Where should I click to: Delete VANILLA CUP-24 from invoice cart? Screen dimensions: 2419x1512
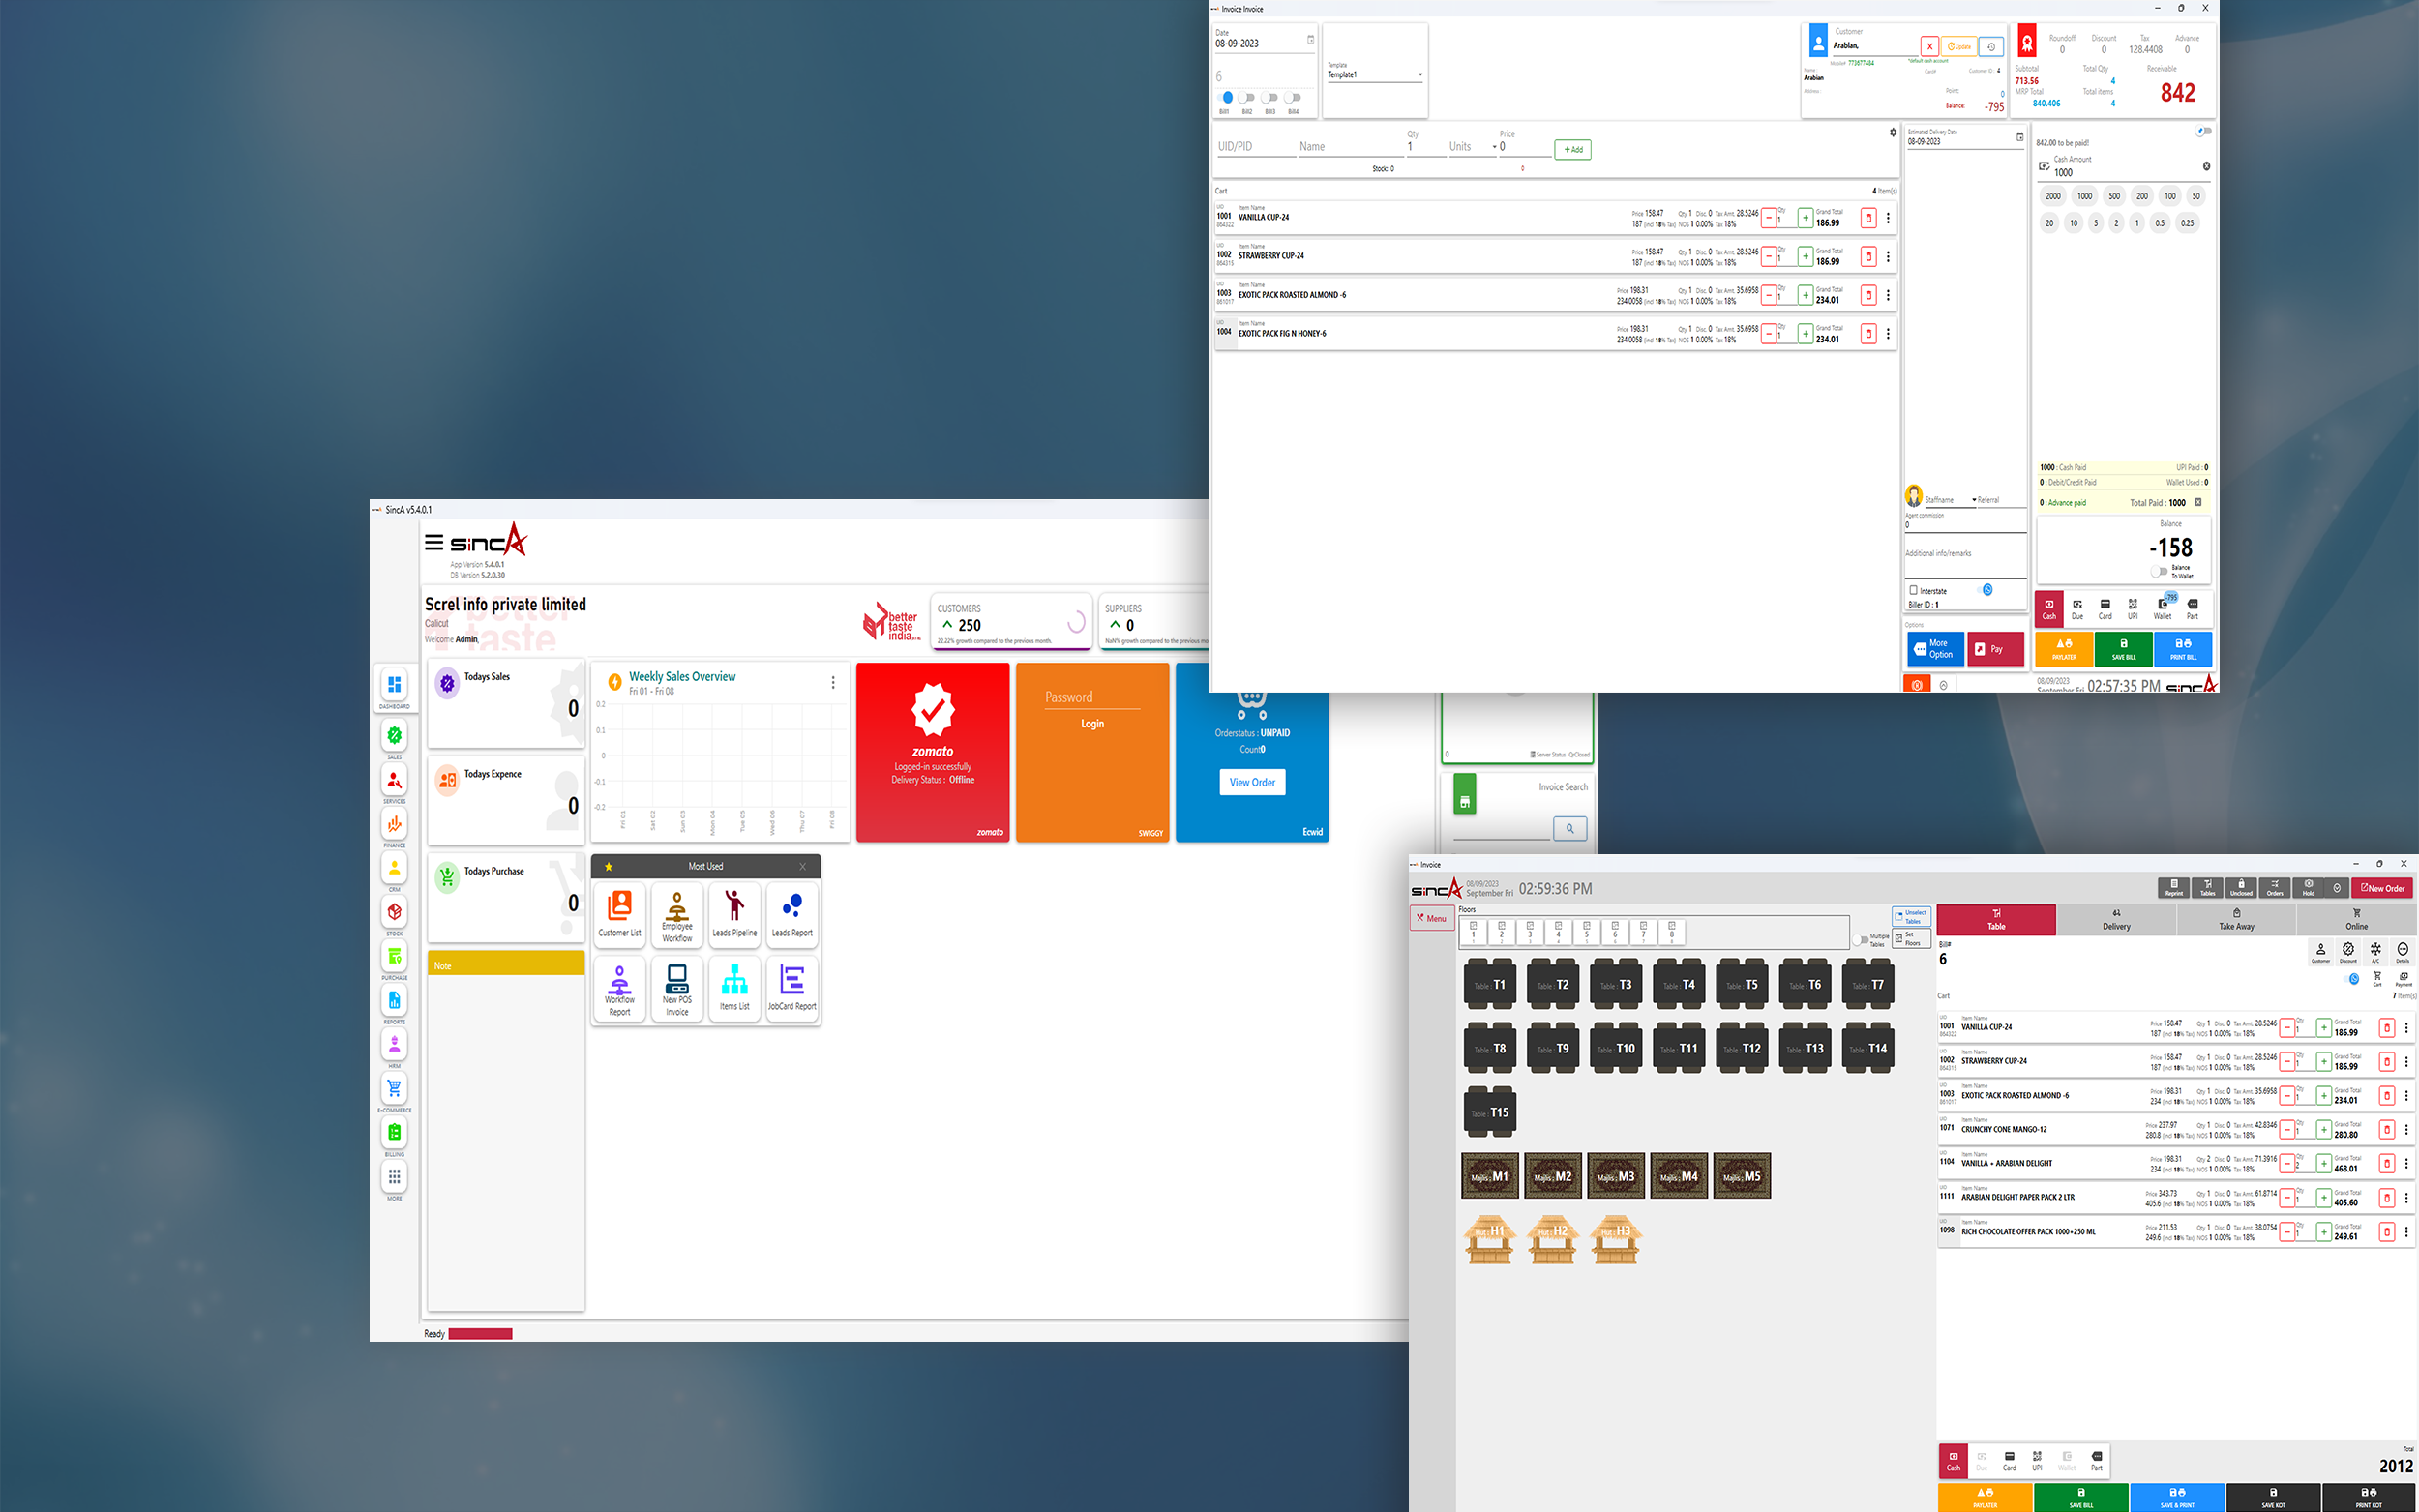1867,218
